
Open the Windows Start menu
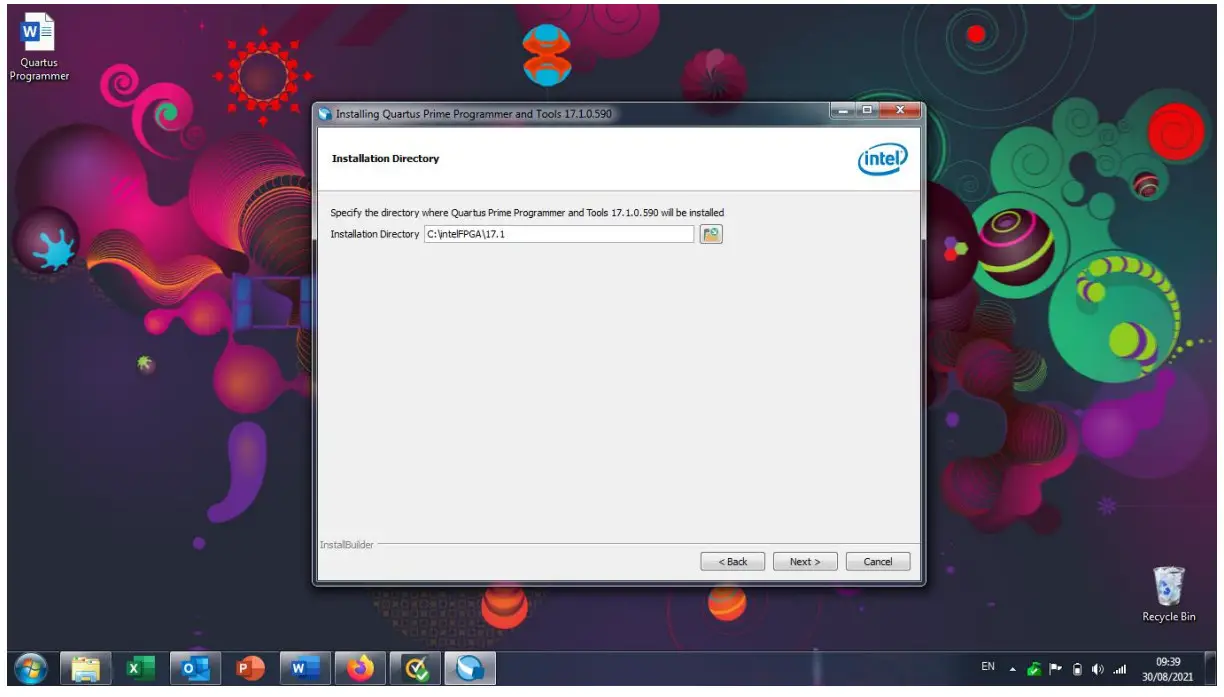pyautogui.click(x=31, y=668)
